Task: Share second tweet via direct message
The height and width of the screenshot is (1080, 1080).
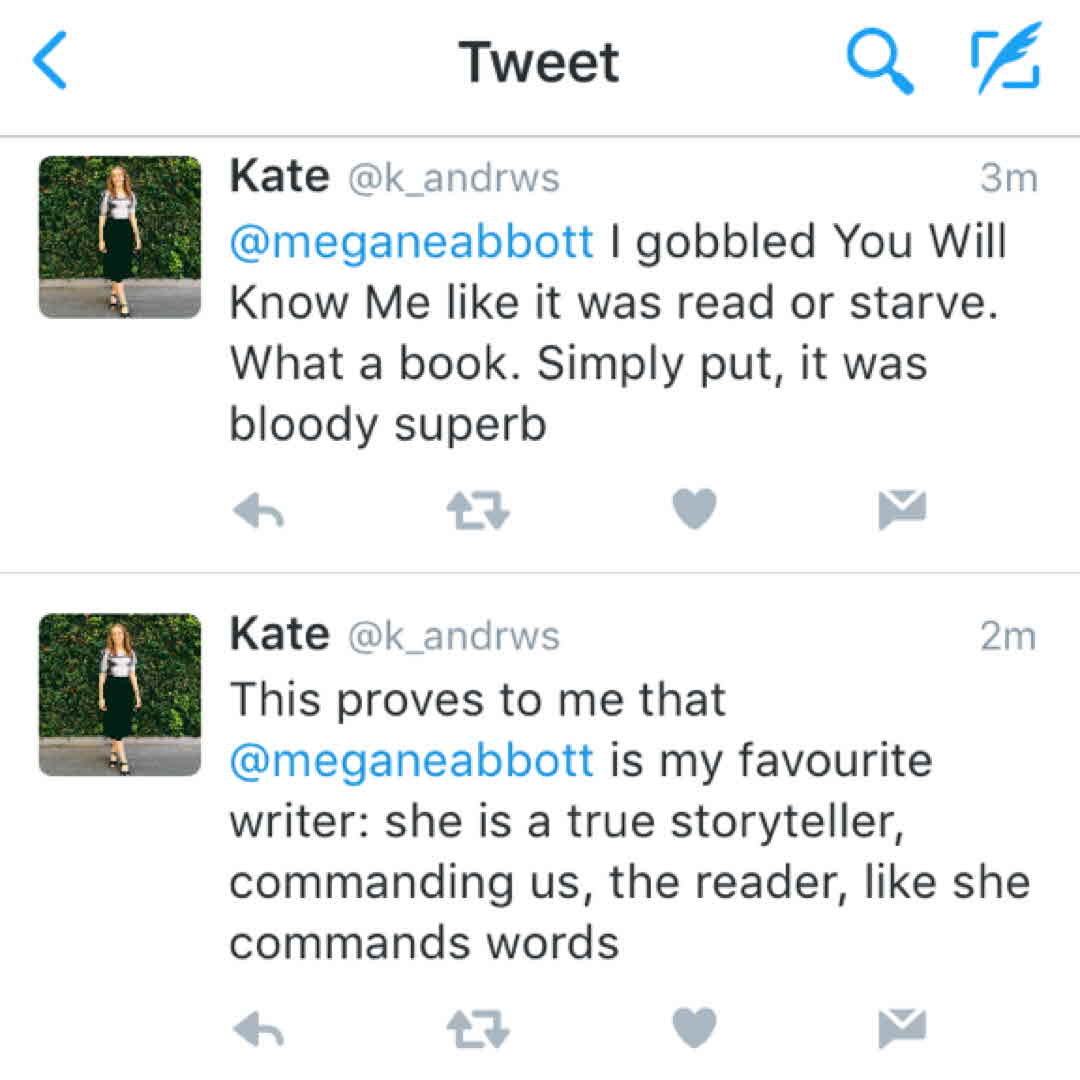Action: click(902, 1027)
